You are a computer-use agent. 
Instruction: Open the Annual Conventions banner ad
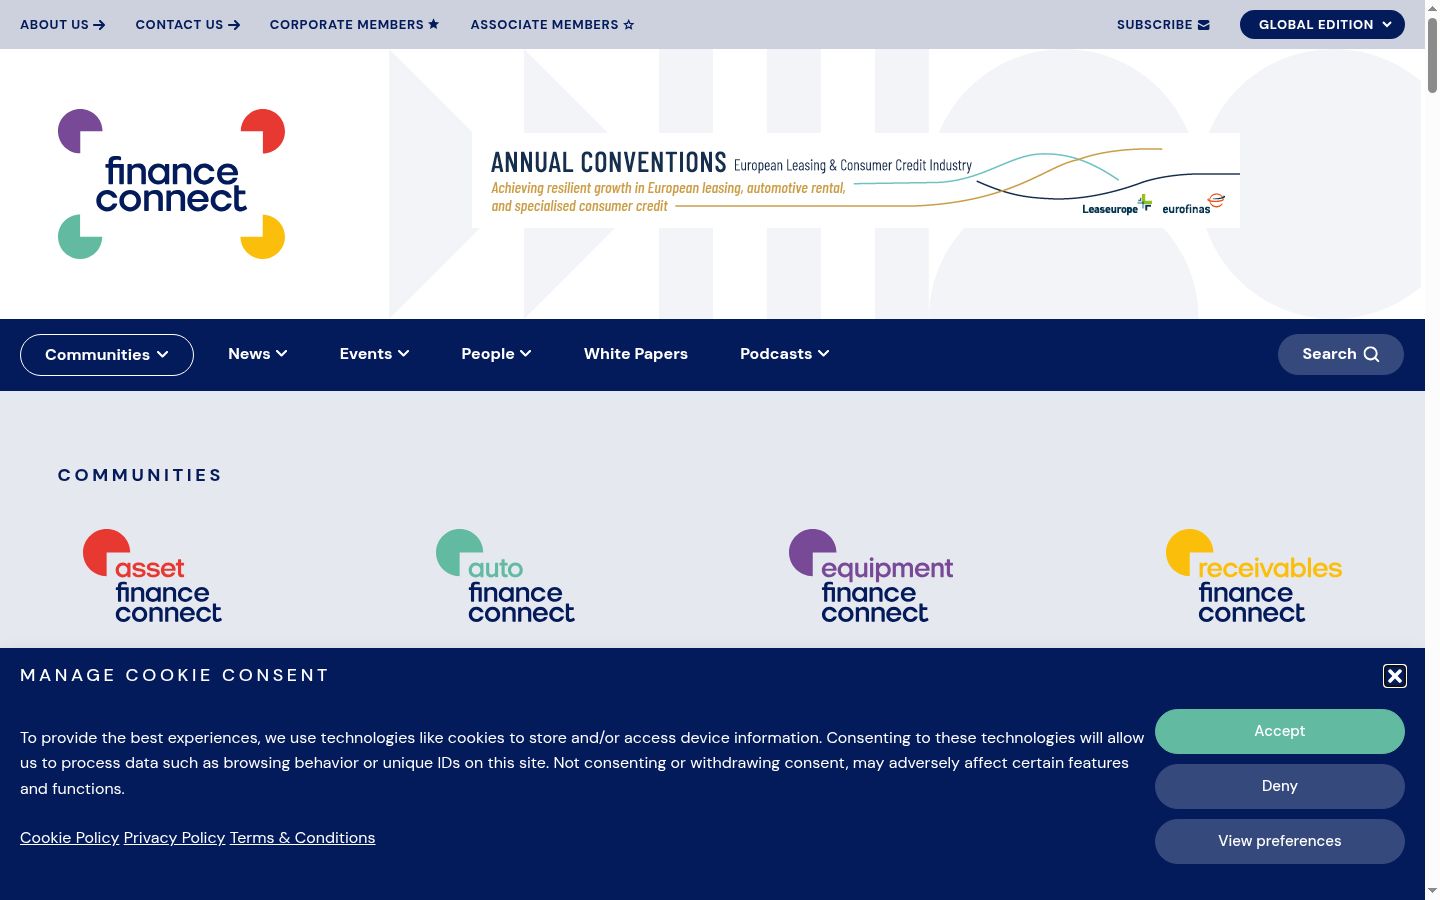coord(856,180)
